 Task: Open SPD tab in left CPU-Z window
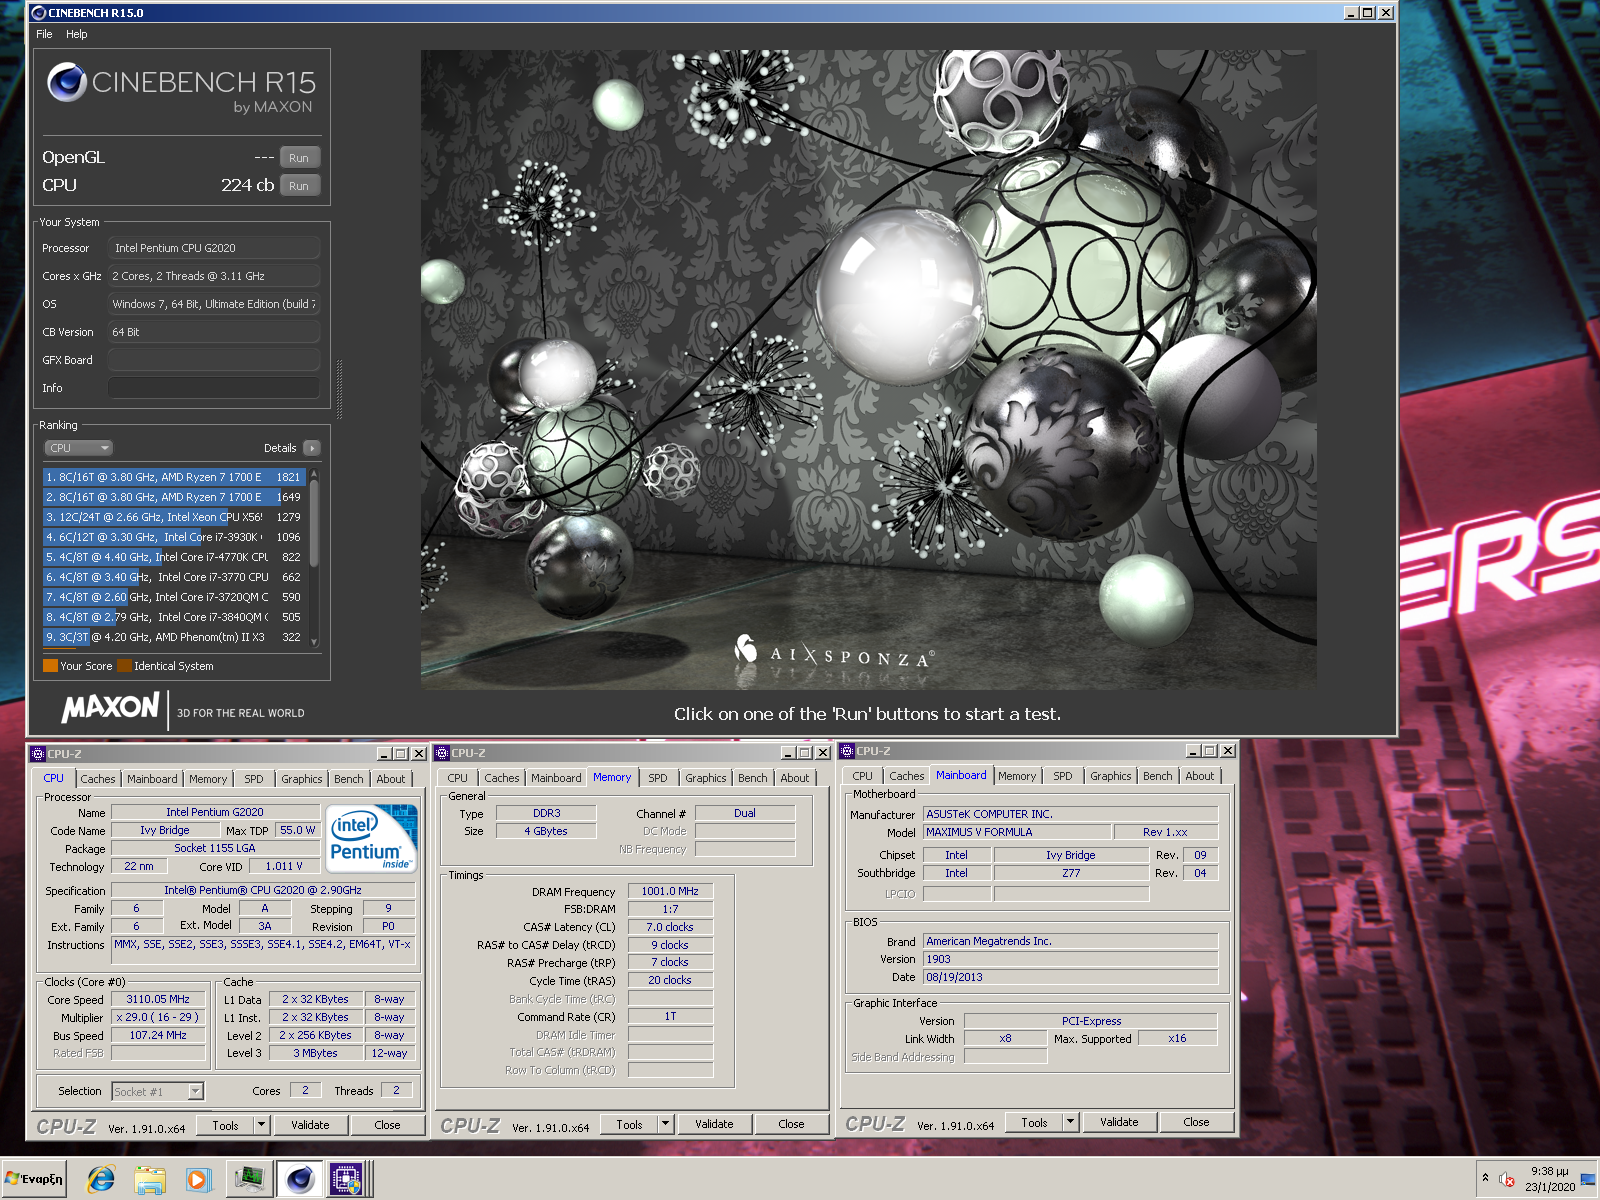254,779
